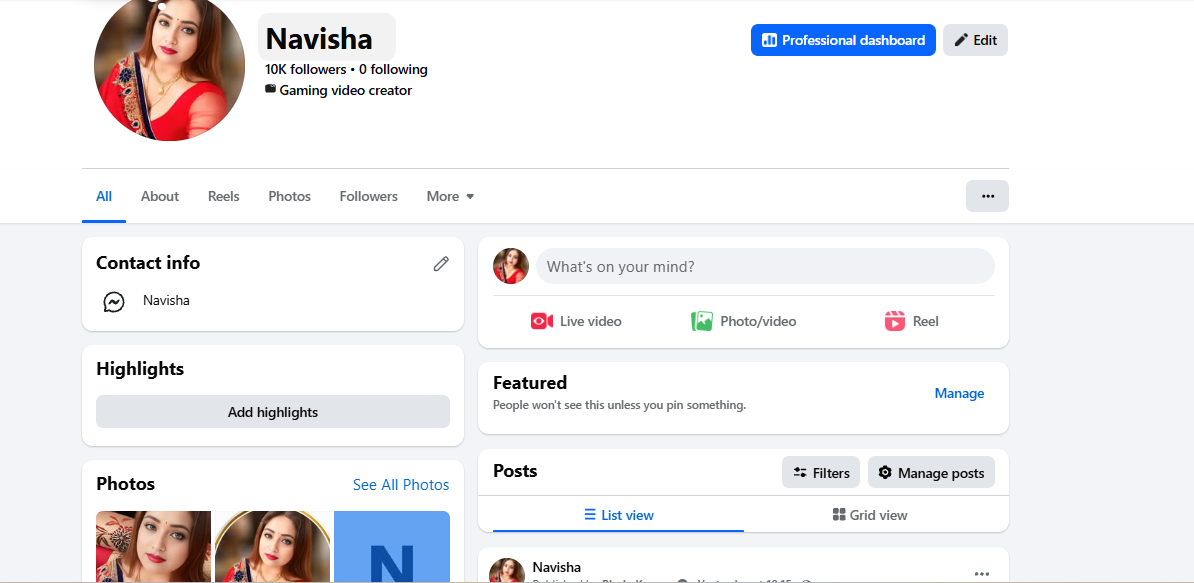The height and width of the screenshot is (583, 1194).
Task: Click the 10K followers text
Action: (305, 69)
